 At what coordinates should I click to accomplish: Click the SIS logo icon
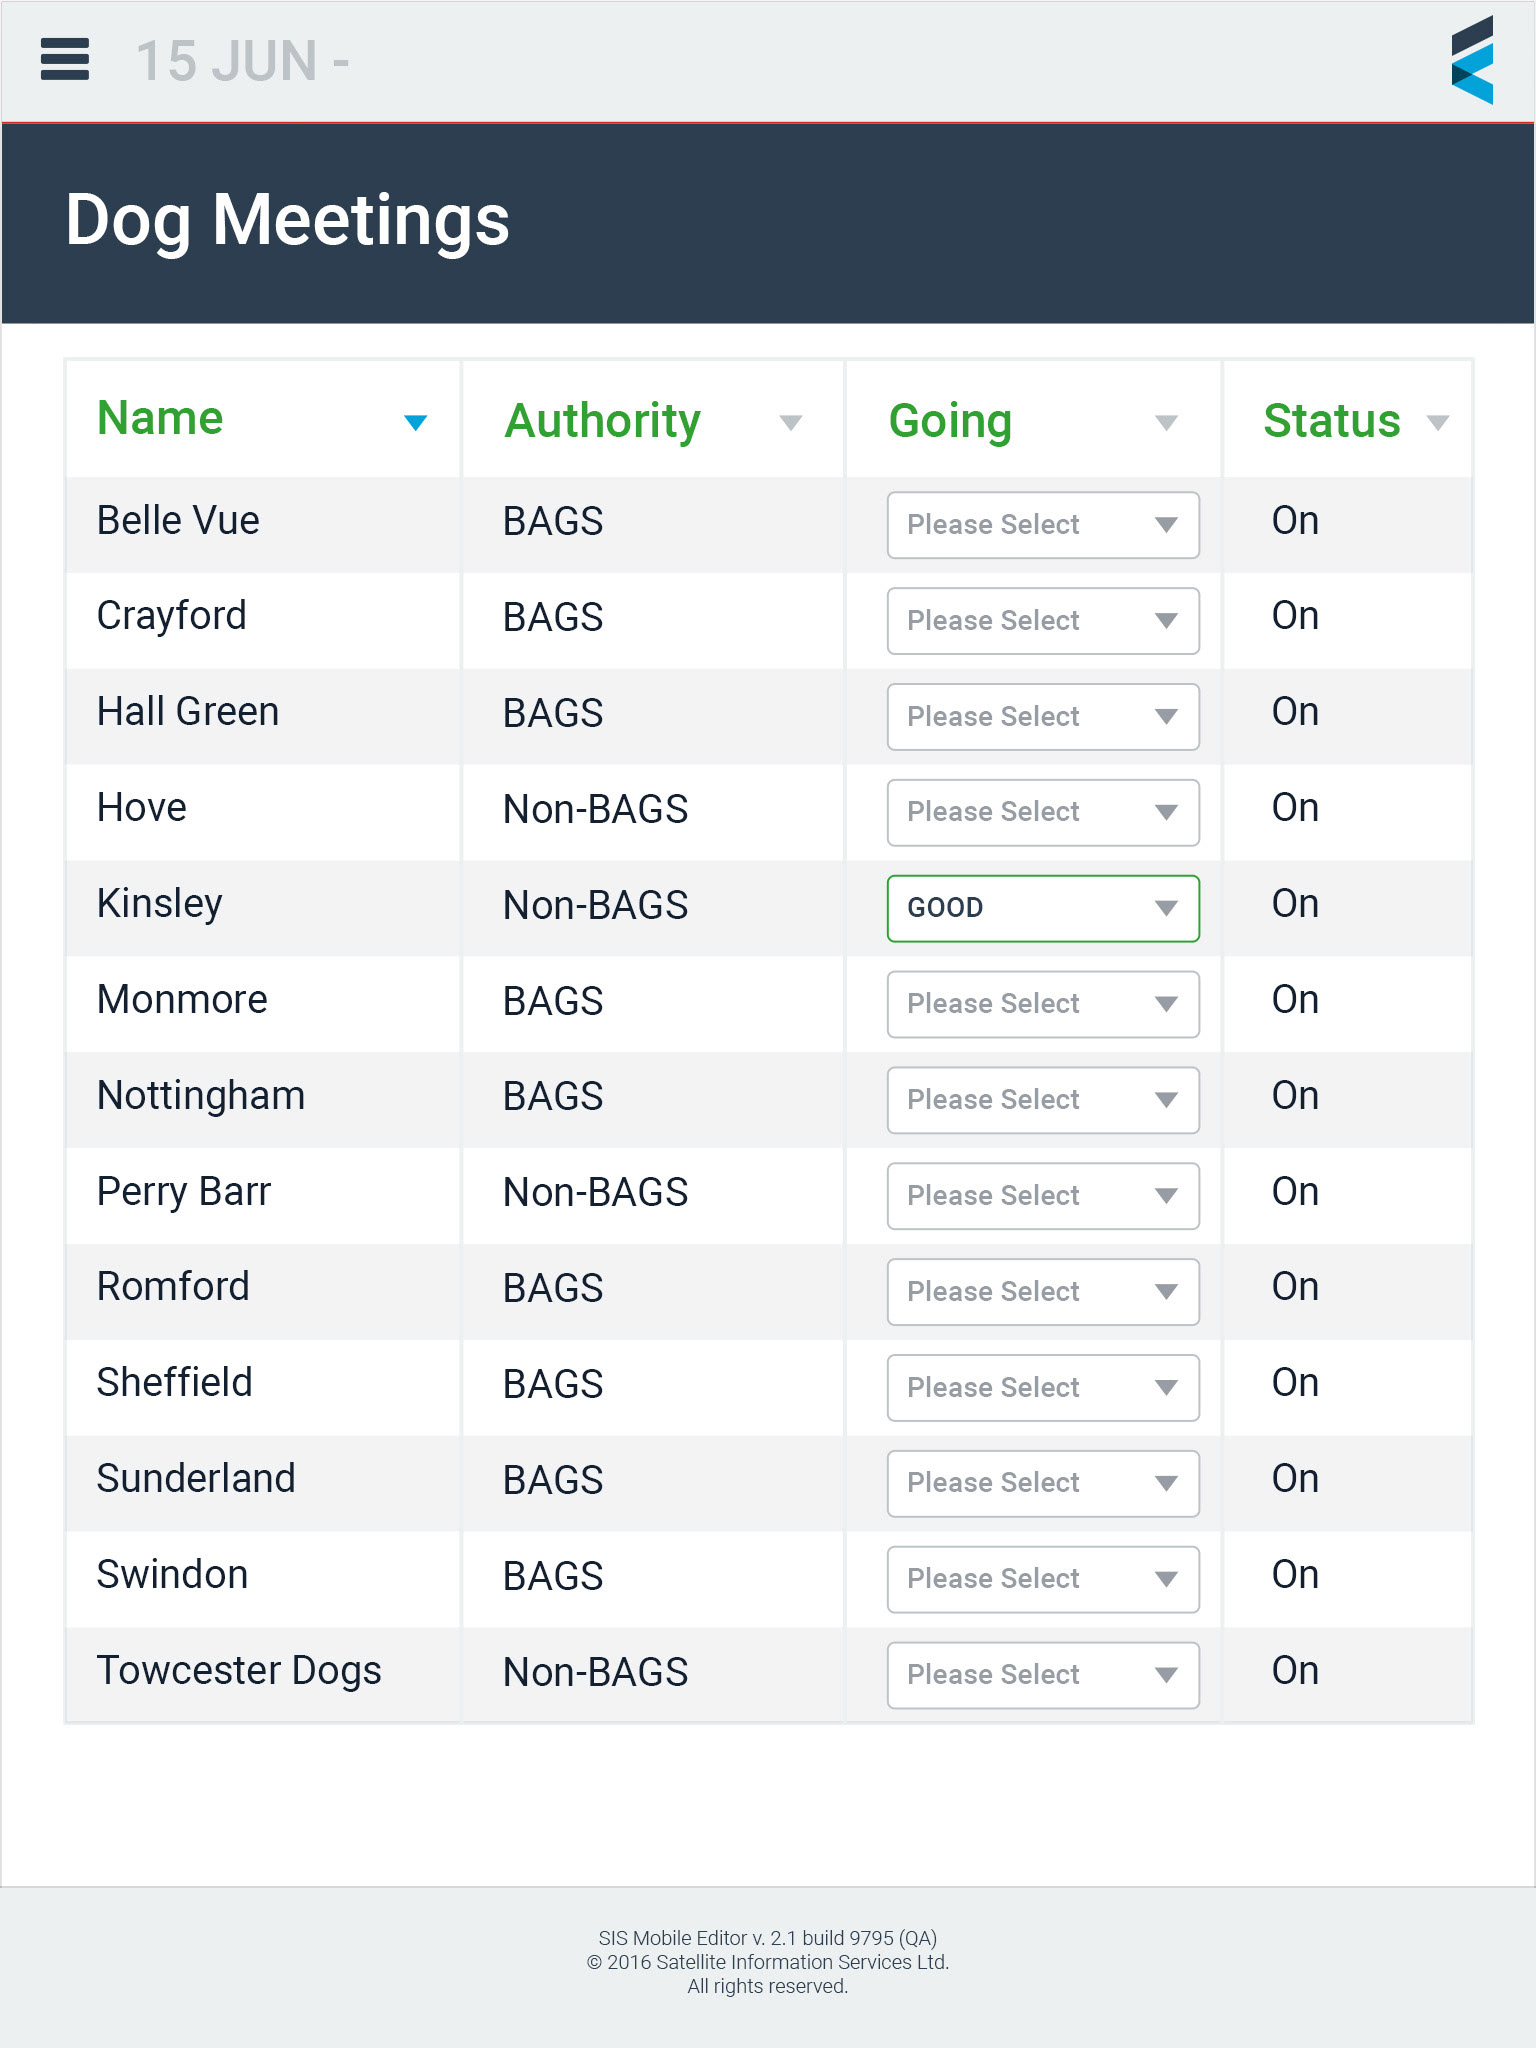click(1472, 60)
